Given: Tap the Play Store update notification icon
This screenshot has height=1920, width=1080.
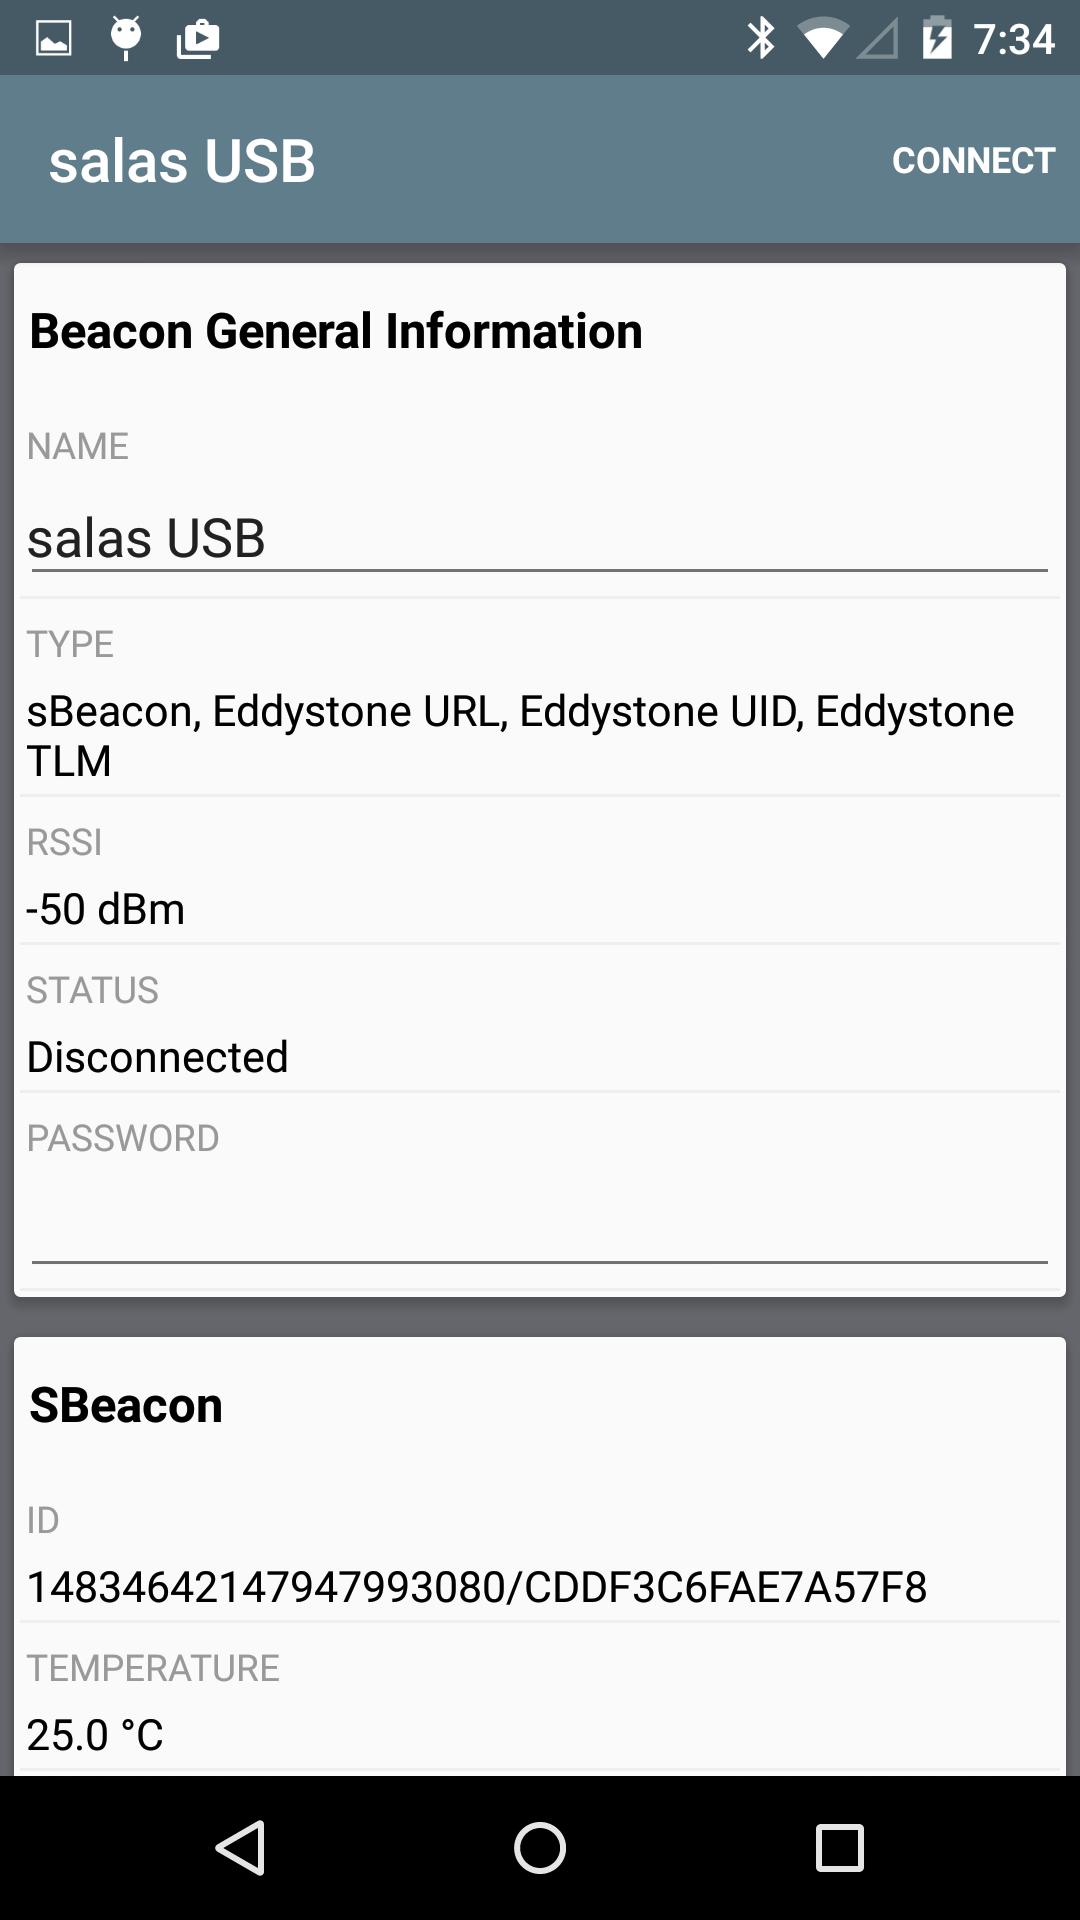Looking at the screenshot, I should pos(198,38).
